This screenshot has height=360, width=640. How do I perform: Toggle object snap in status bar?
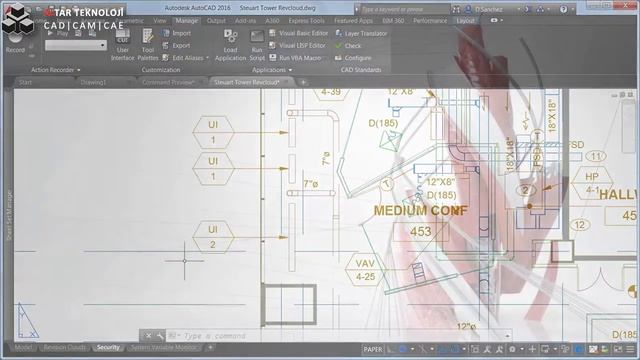[x=454, y=349]
